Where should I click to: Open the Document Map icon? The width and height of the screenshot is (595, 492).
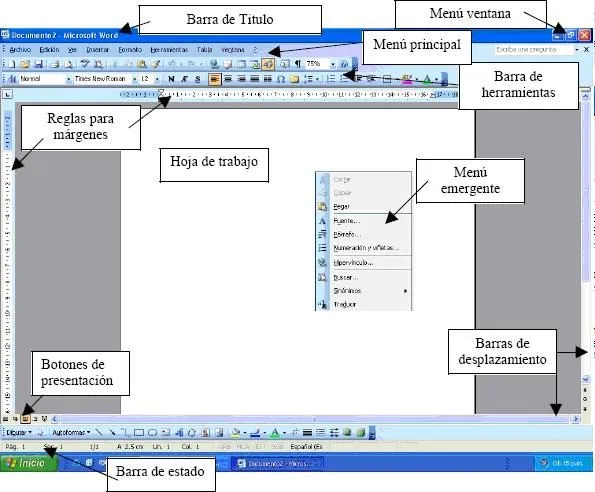[x=285, y=64]
